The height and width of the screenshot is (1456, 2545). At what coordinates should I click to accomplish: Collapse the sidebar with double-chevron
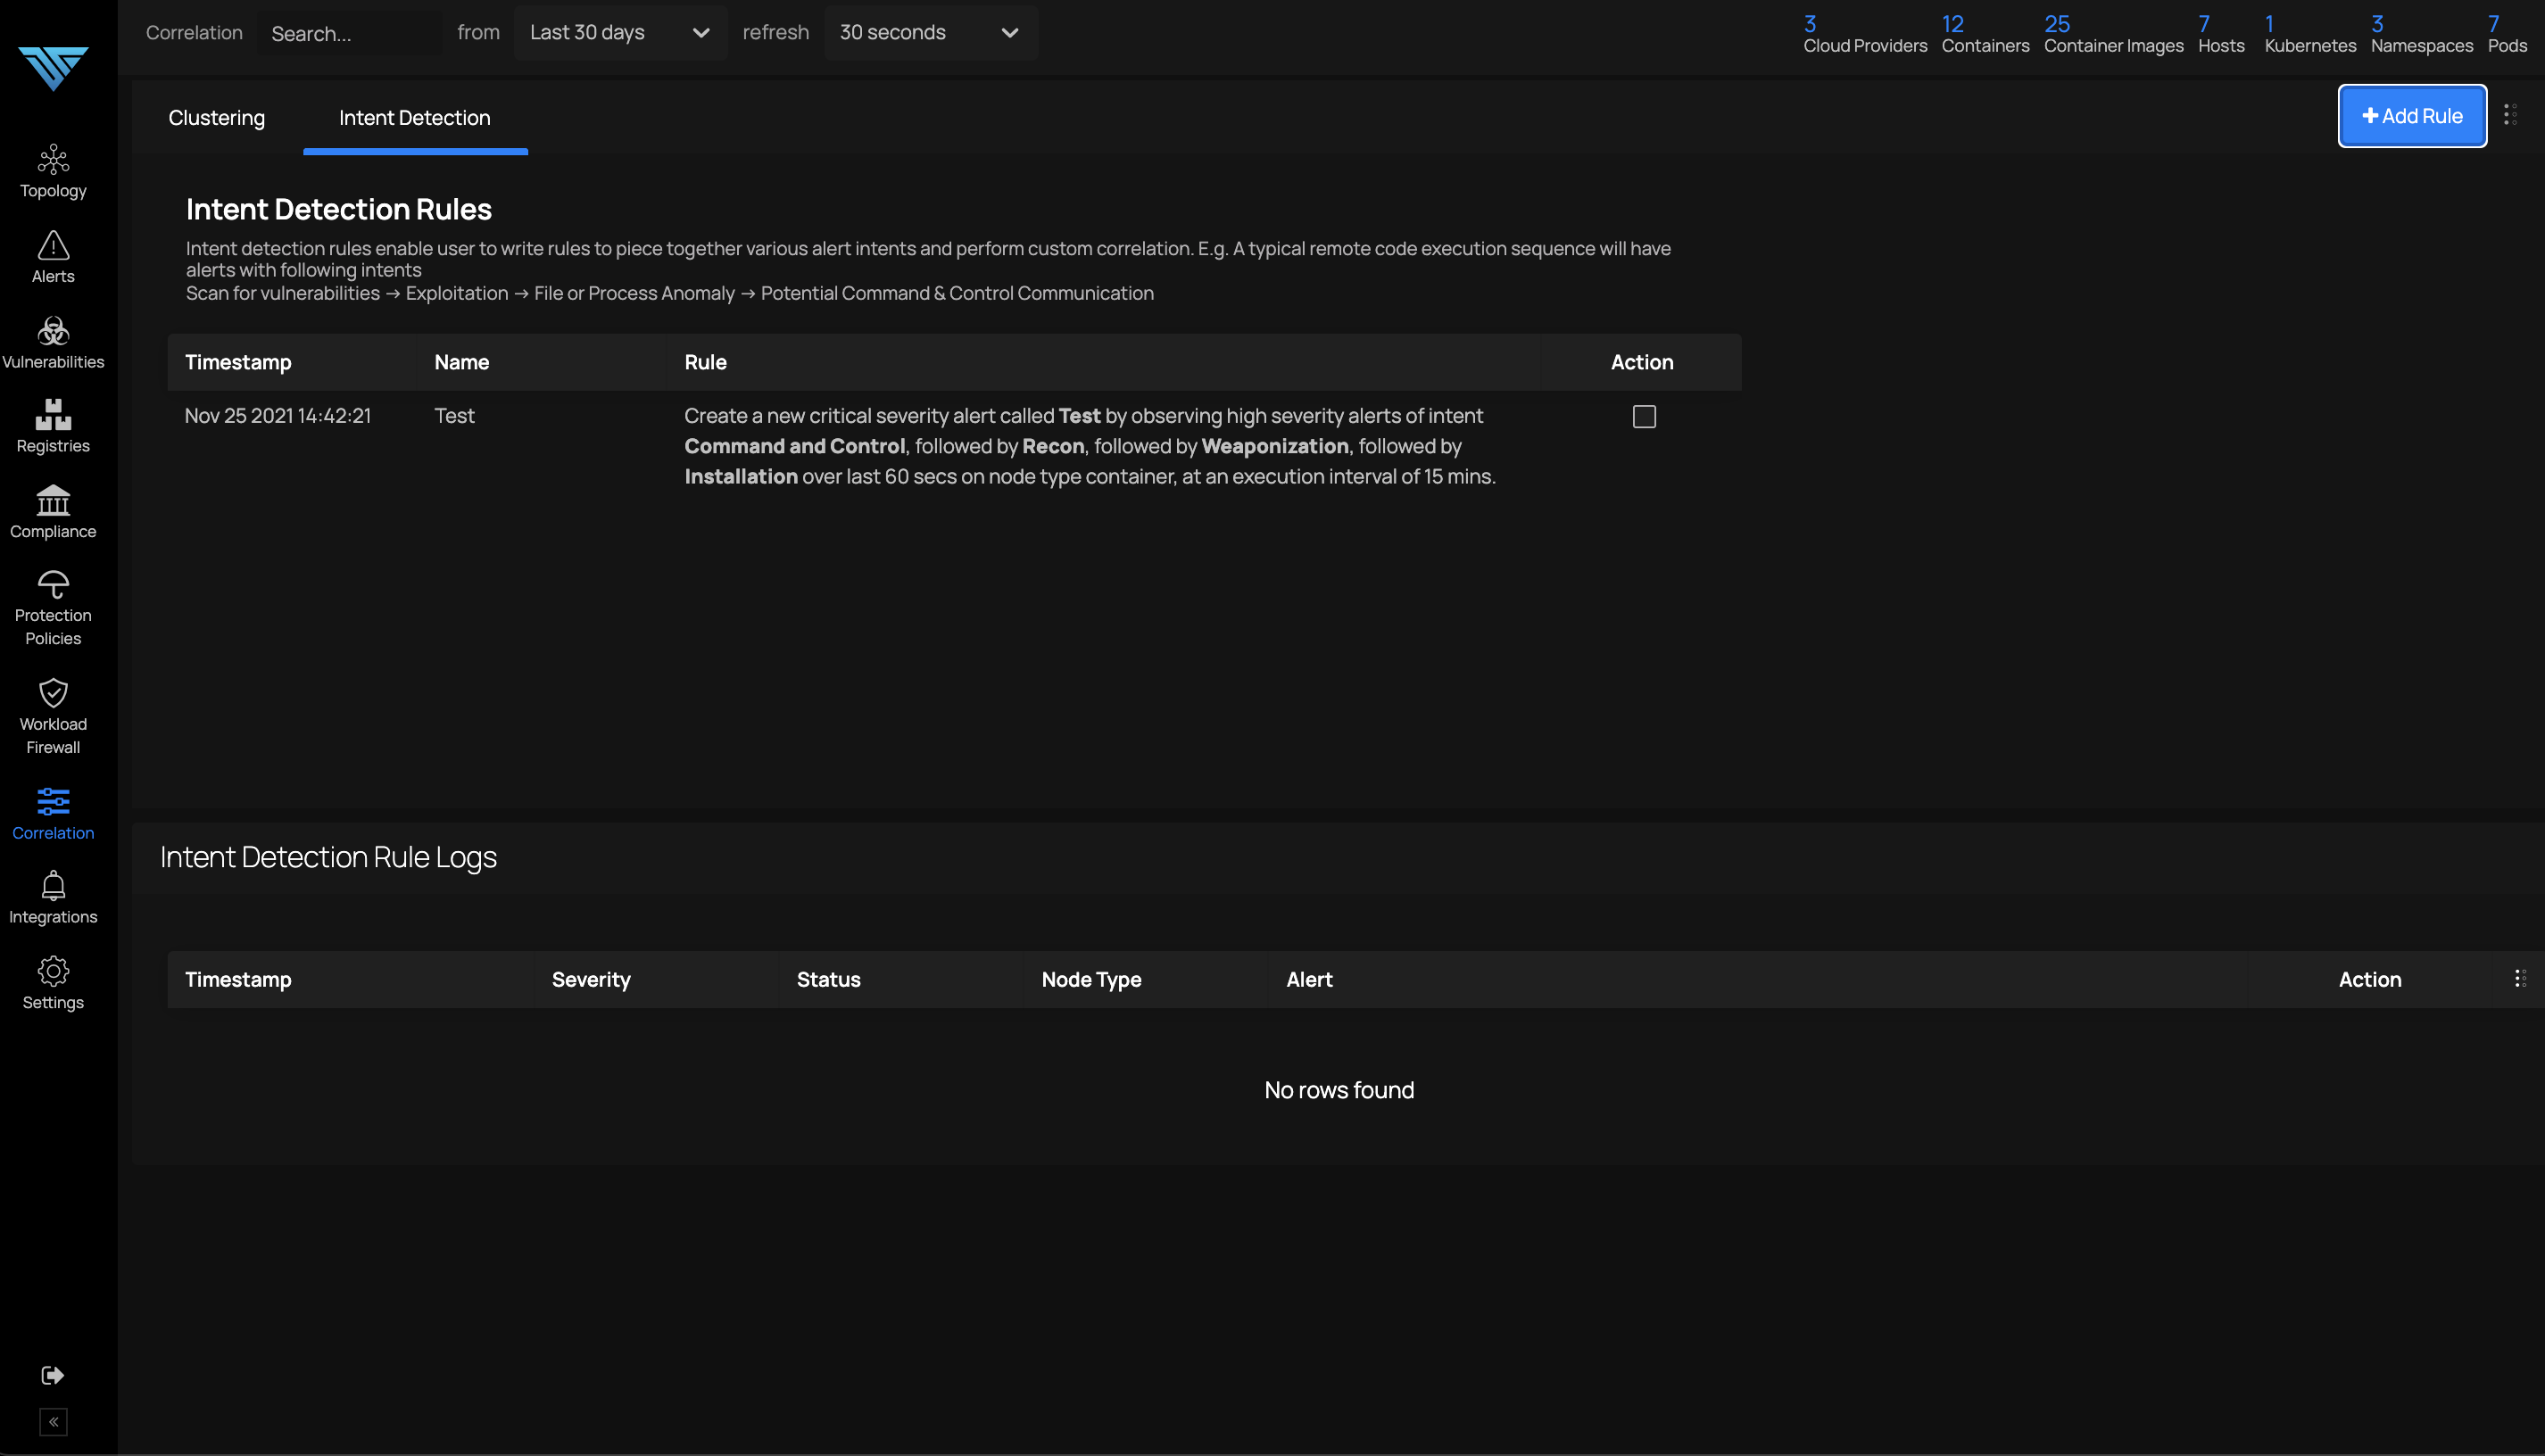[53, 1422]
